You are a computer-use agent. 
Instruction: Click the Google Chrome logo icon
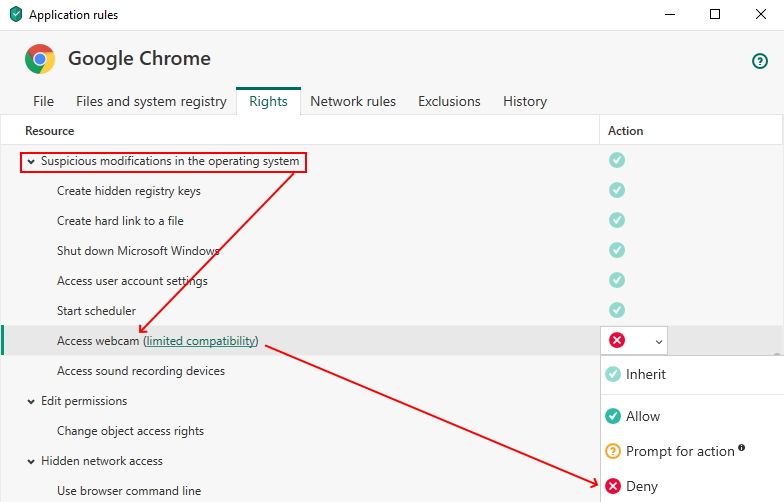pos(40,59)
